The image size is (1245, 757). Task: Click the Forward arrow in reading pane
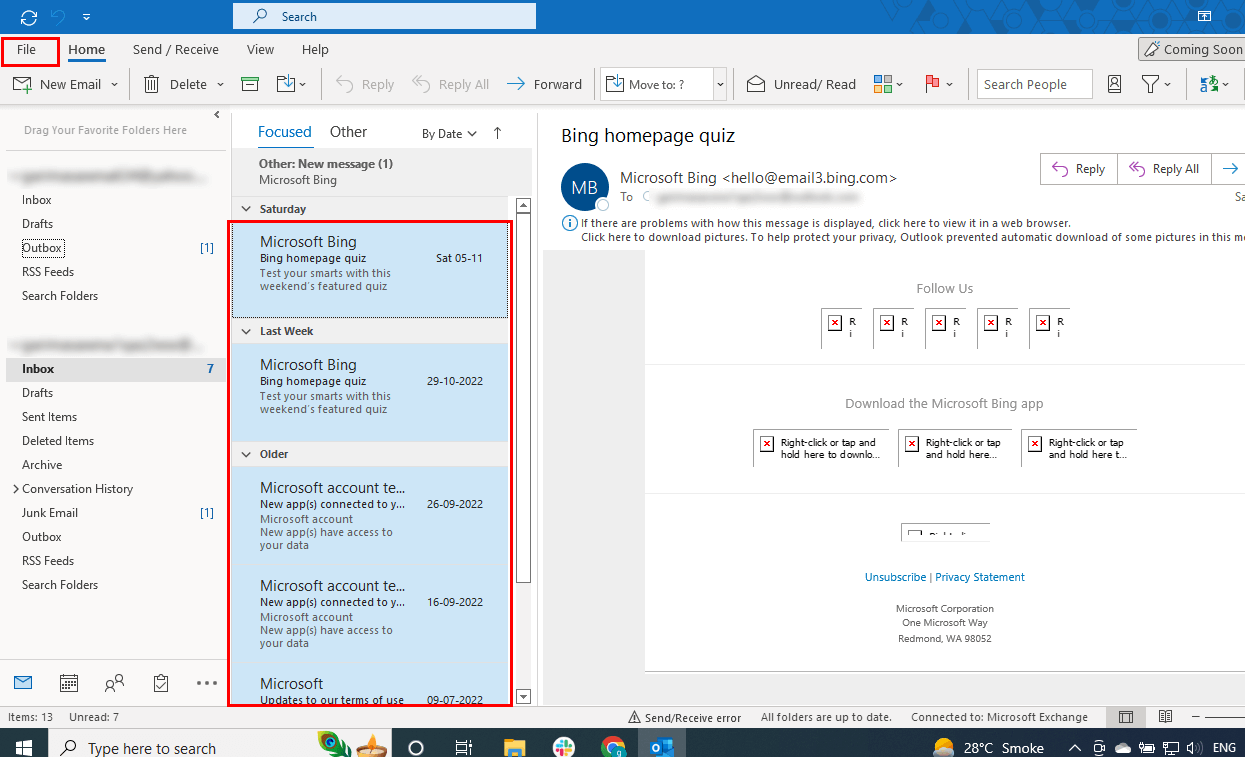coord(1231,169)
